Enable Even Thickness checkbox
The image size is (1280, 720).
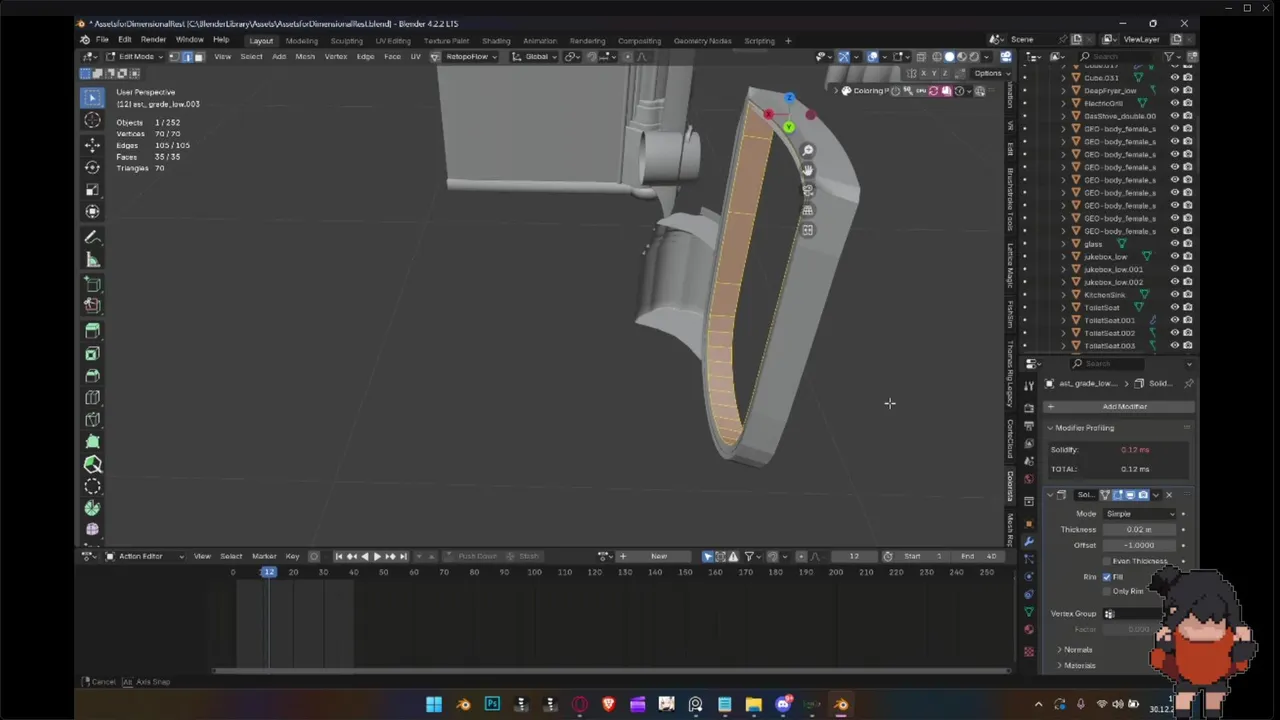click(1107, 561)
